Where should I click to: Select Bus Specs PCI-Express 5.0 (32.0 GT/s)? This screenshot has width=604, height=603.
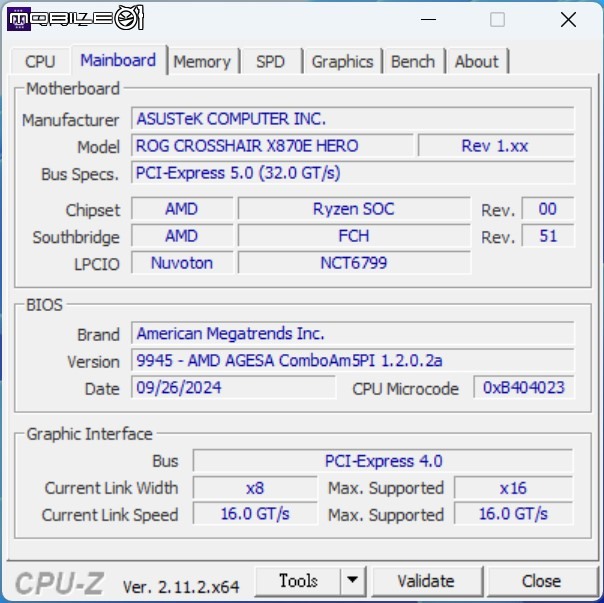(x=352, y=173)
